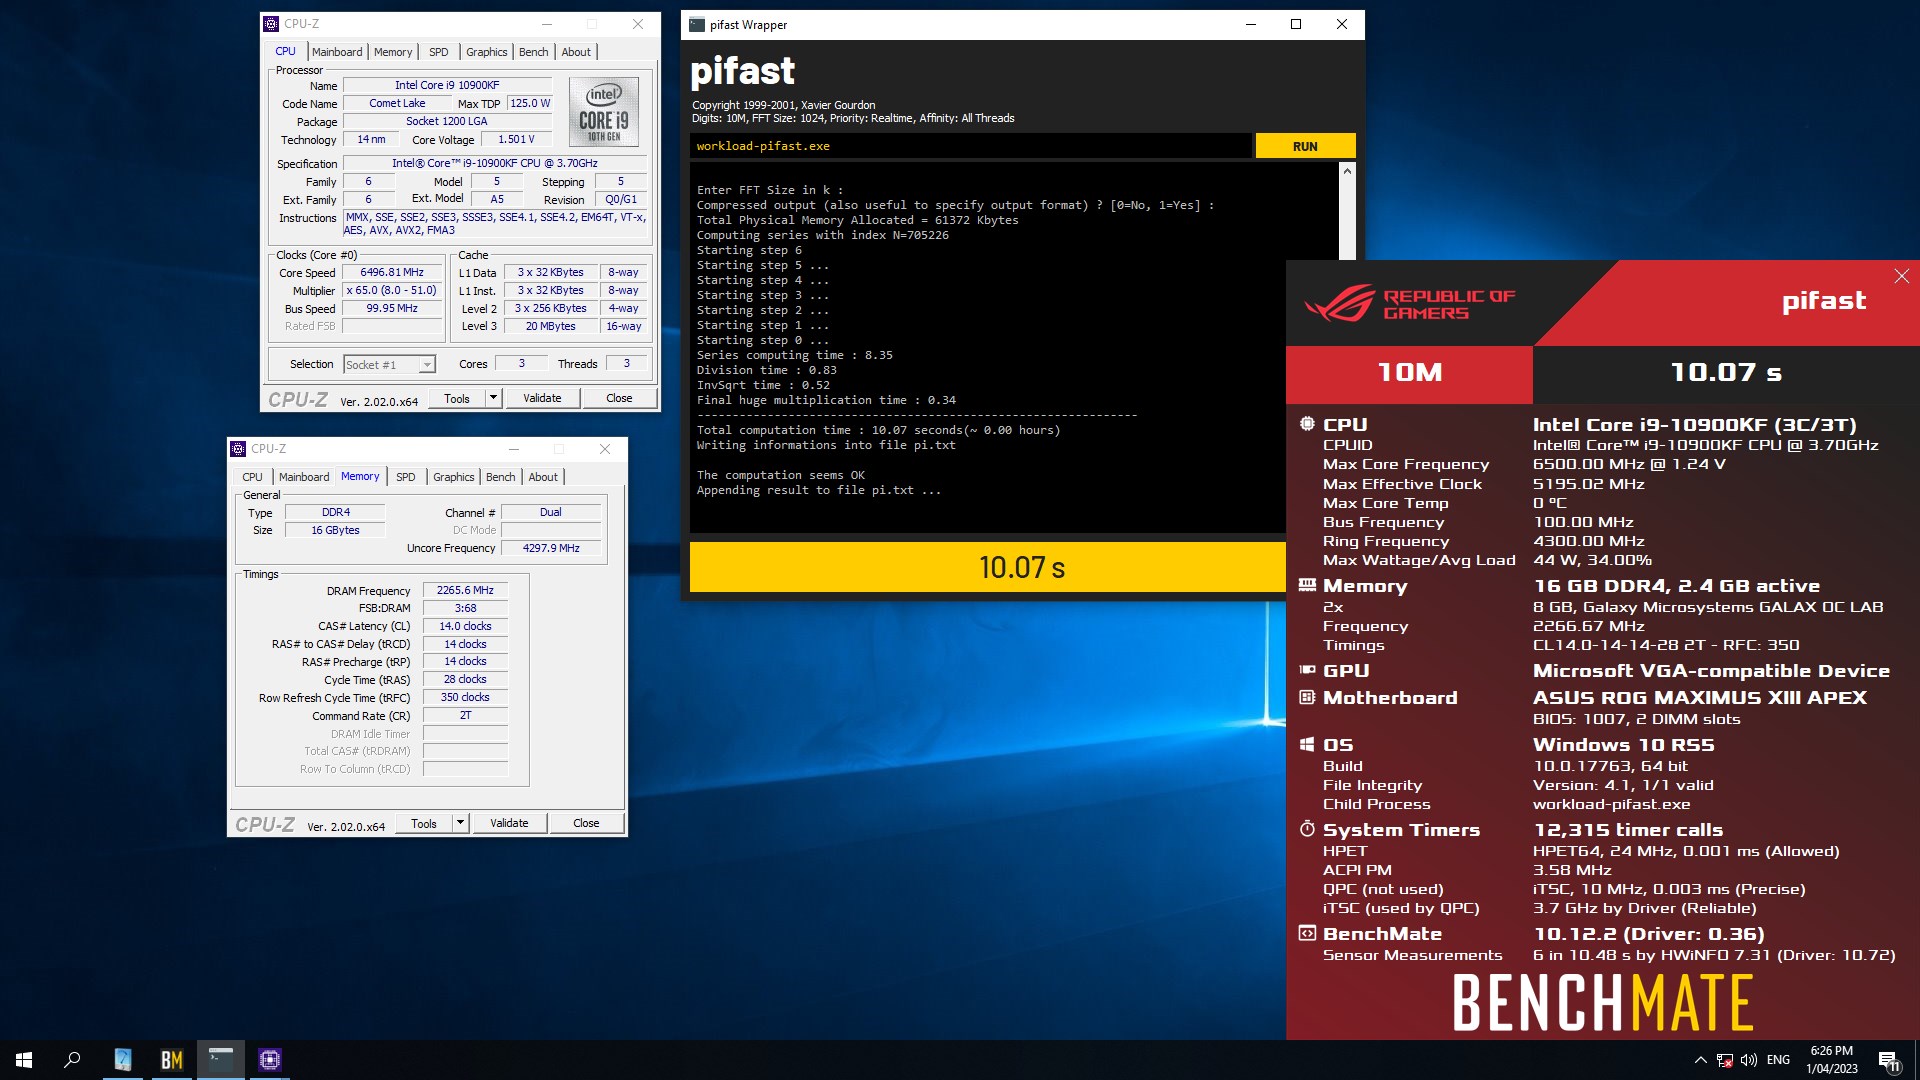Viewport: 1920px width, 1080px height.
Task: Open BenchMate taskbar icon
Action: [172, 1060]
